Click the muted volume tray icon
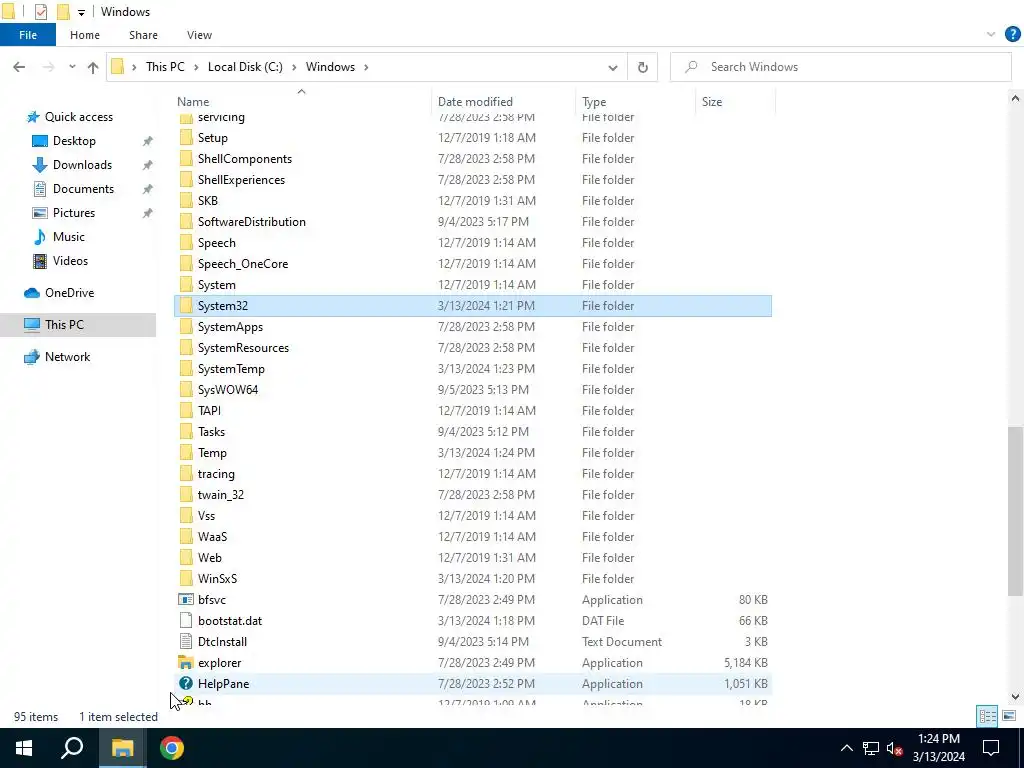 [x=895, y=748]
